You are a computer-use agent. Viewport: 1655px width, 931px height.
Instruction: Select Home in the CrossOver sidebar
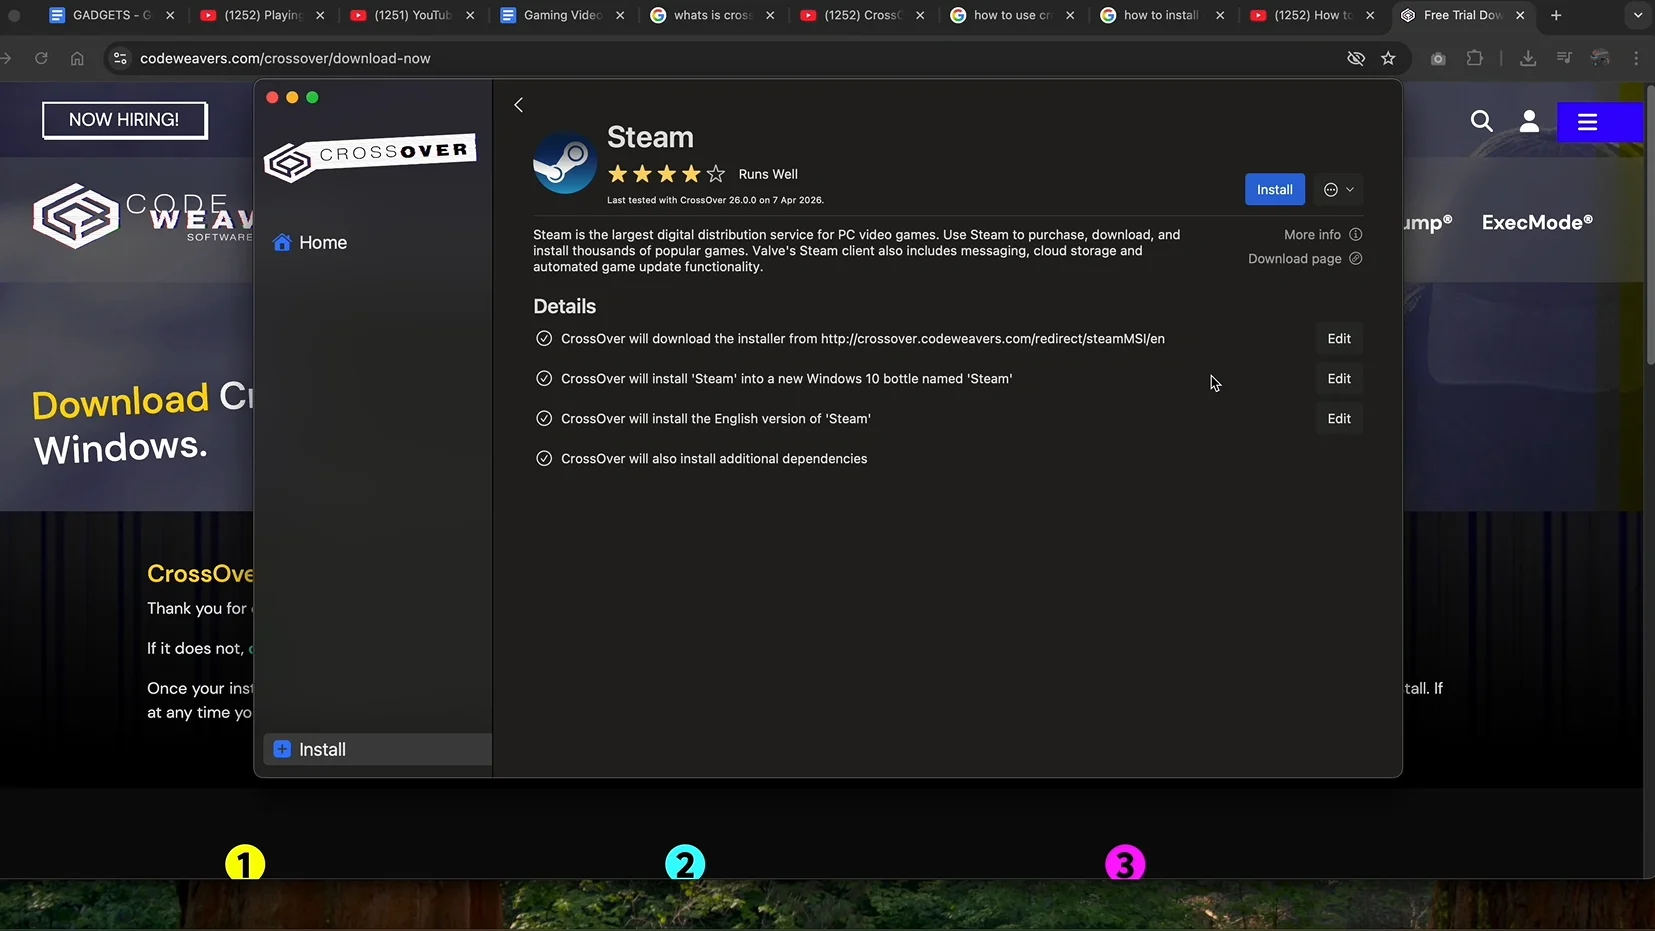pyautogui.click(x=321, y=242)
